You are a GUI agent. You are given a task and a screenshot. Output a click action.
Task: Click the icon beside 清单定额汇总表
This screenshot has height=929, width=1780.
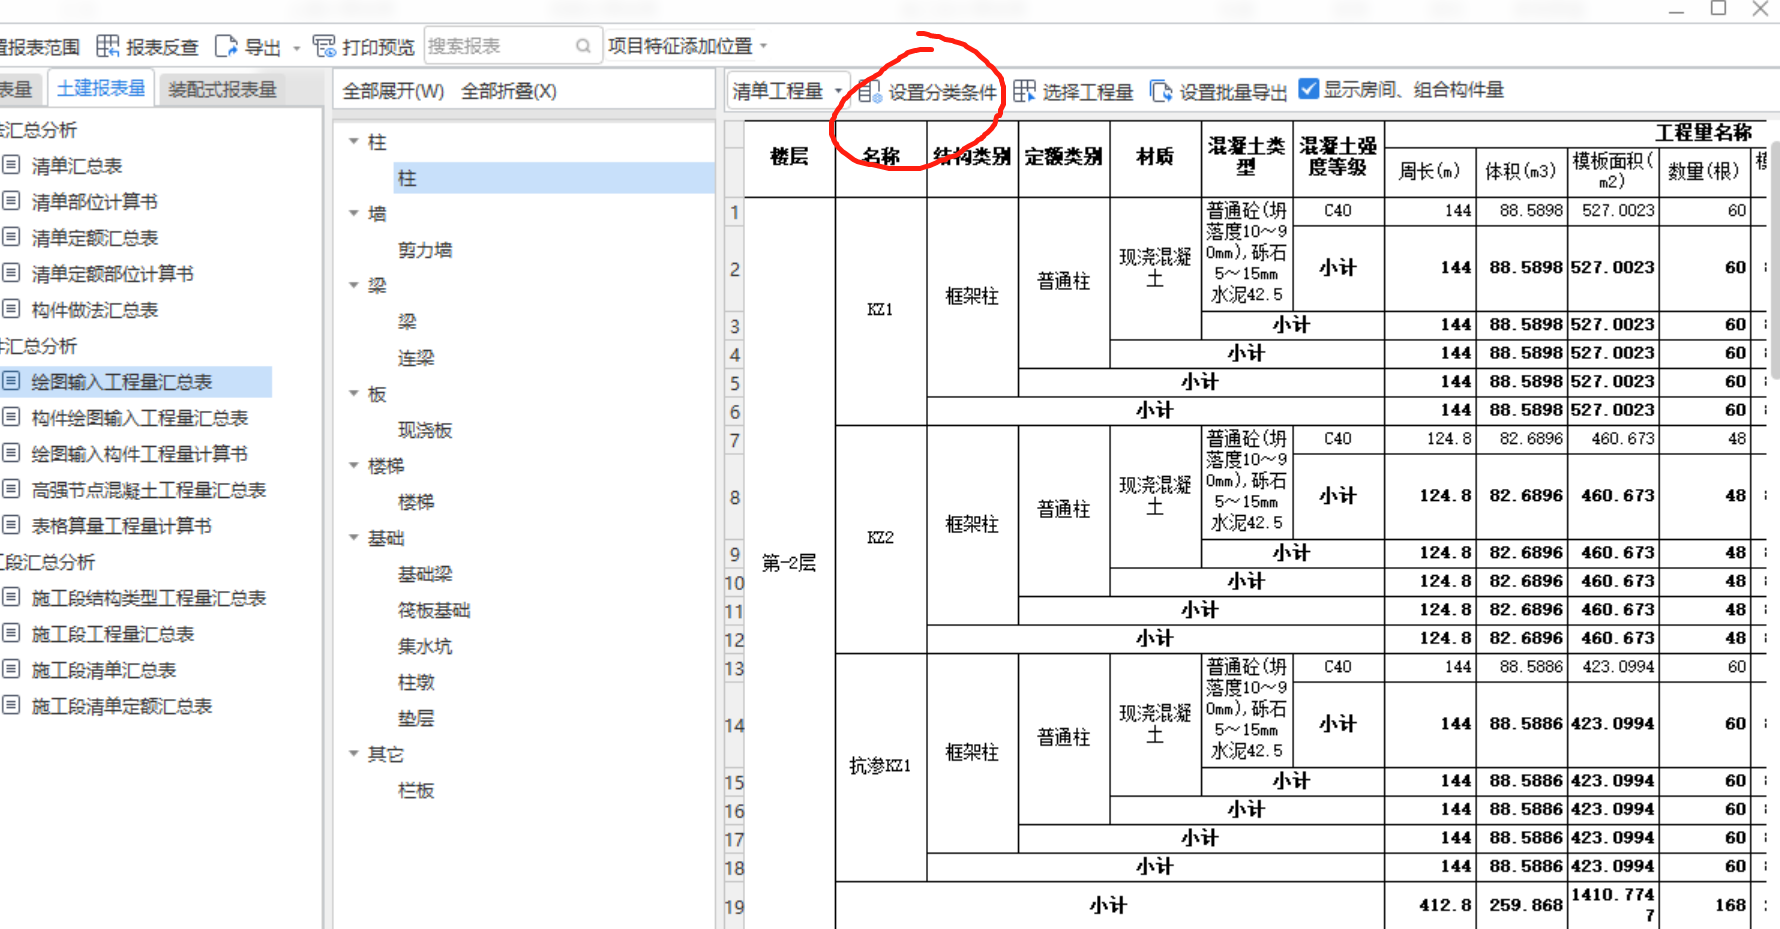pyautogui.click(x=11, y=237)
